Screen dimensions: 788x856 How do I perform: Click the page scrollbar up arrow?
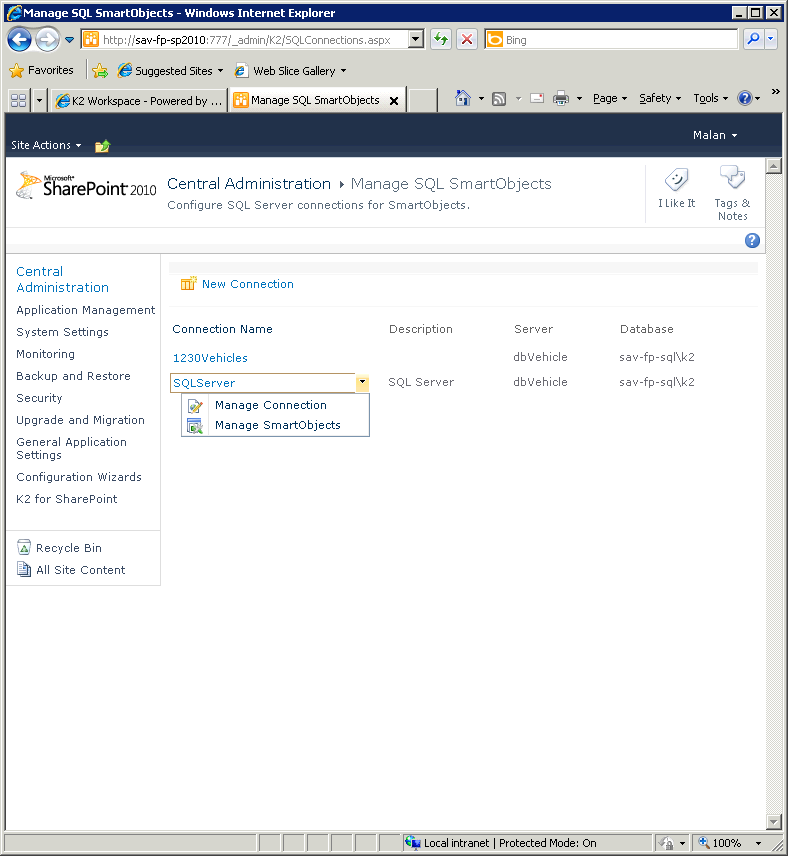point(773,165)
